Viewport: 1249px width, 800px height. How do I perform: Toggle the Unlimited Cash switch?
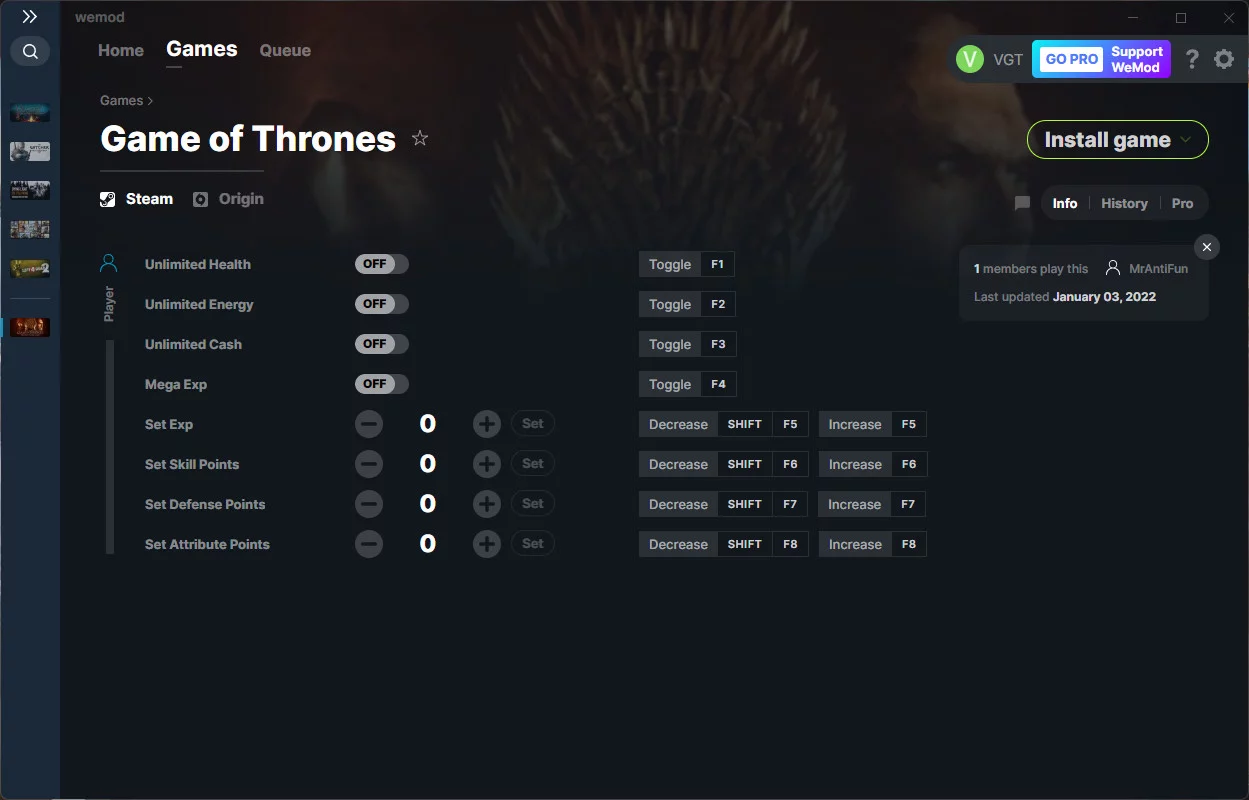pos(382,344)
